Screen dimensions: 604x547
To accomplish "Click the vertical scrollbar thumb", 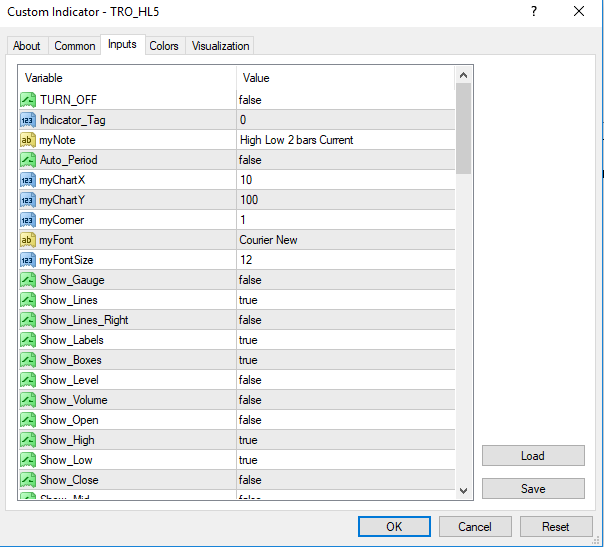I will 463,129.
